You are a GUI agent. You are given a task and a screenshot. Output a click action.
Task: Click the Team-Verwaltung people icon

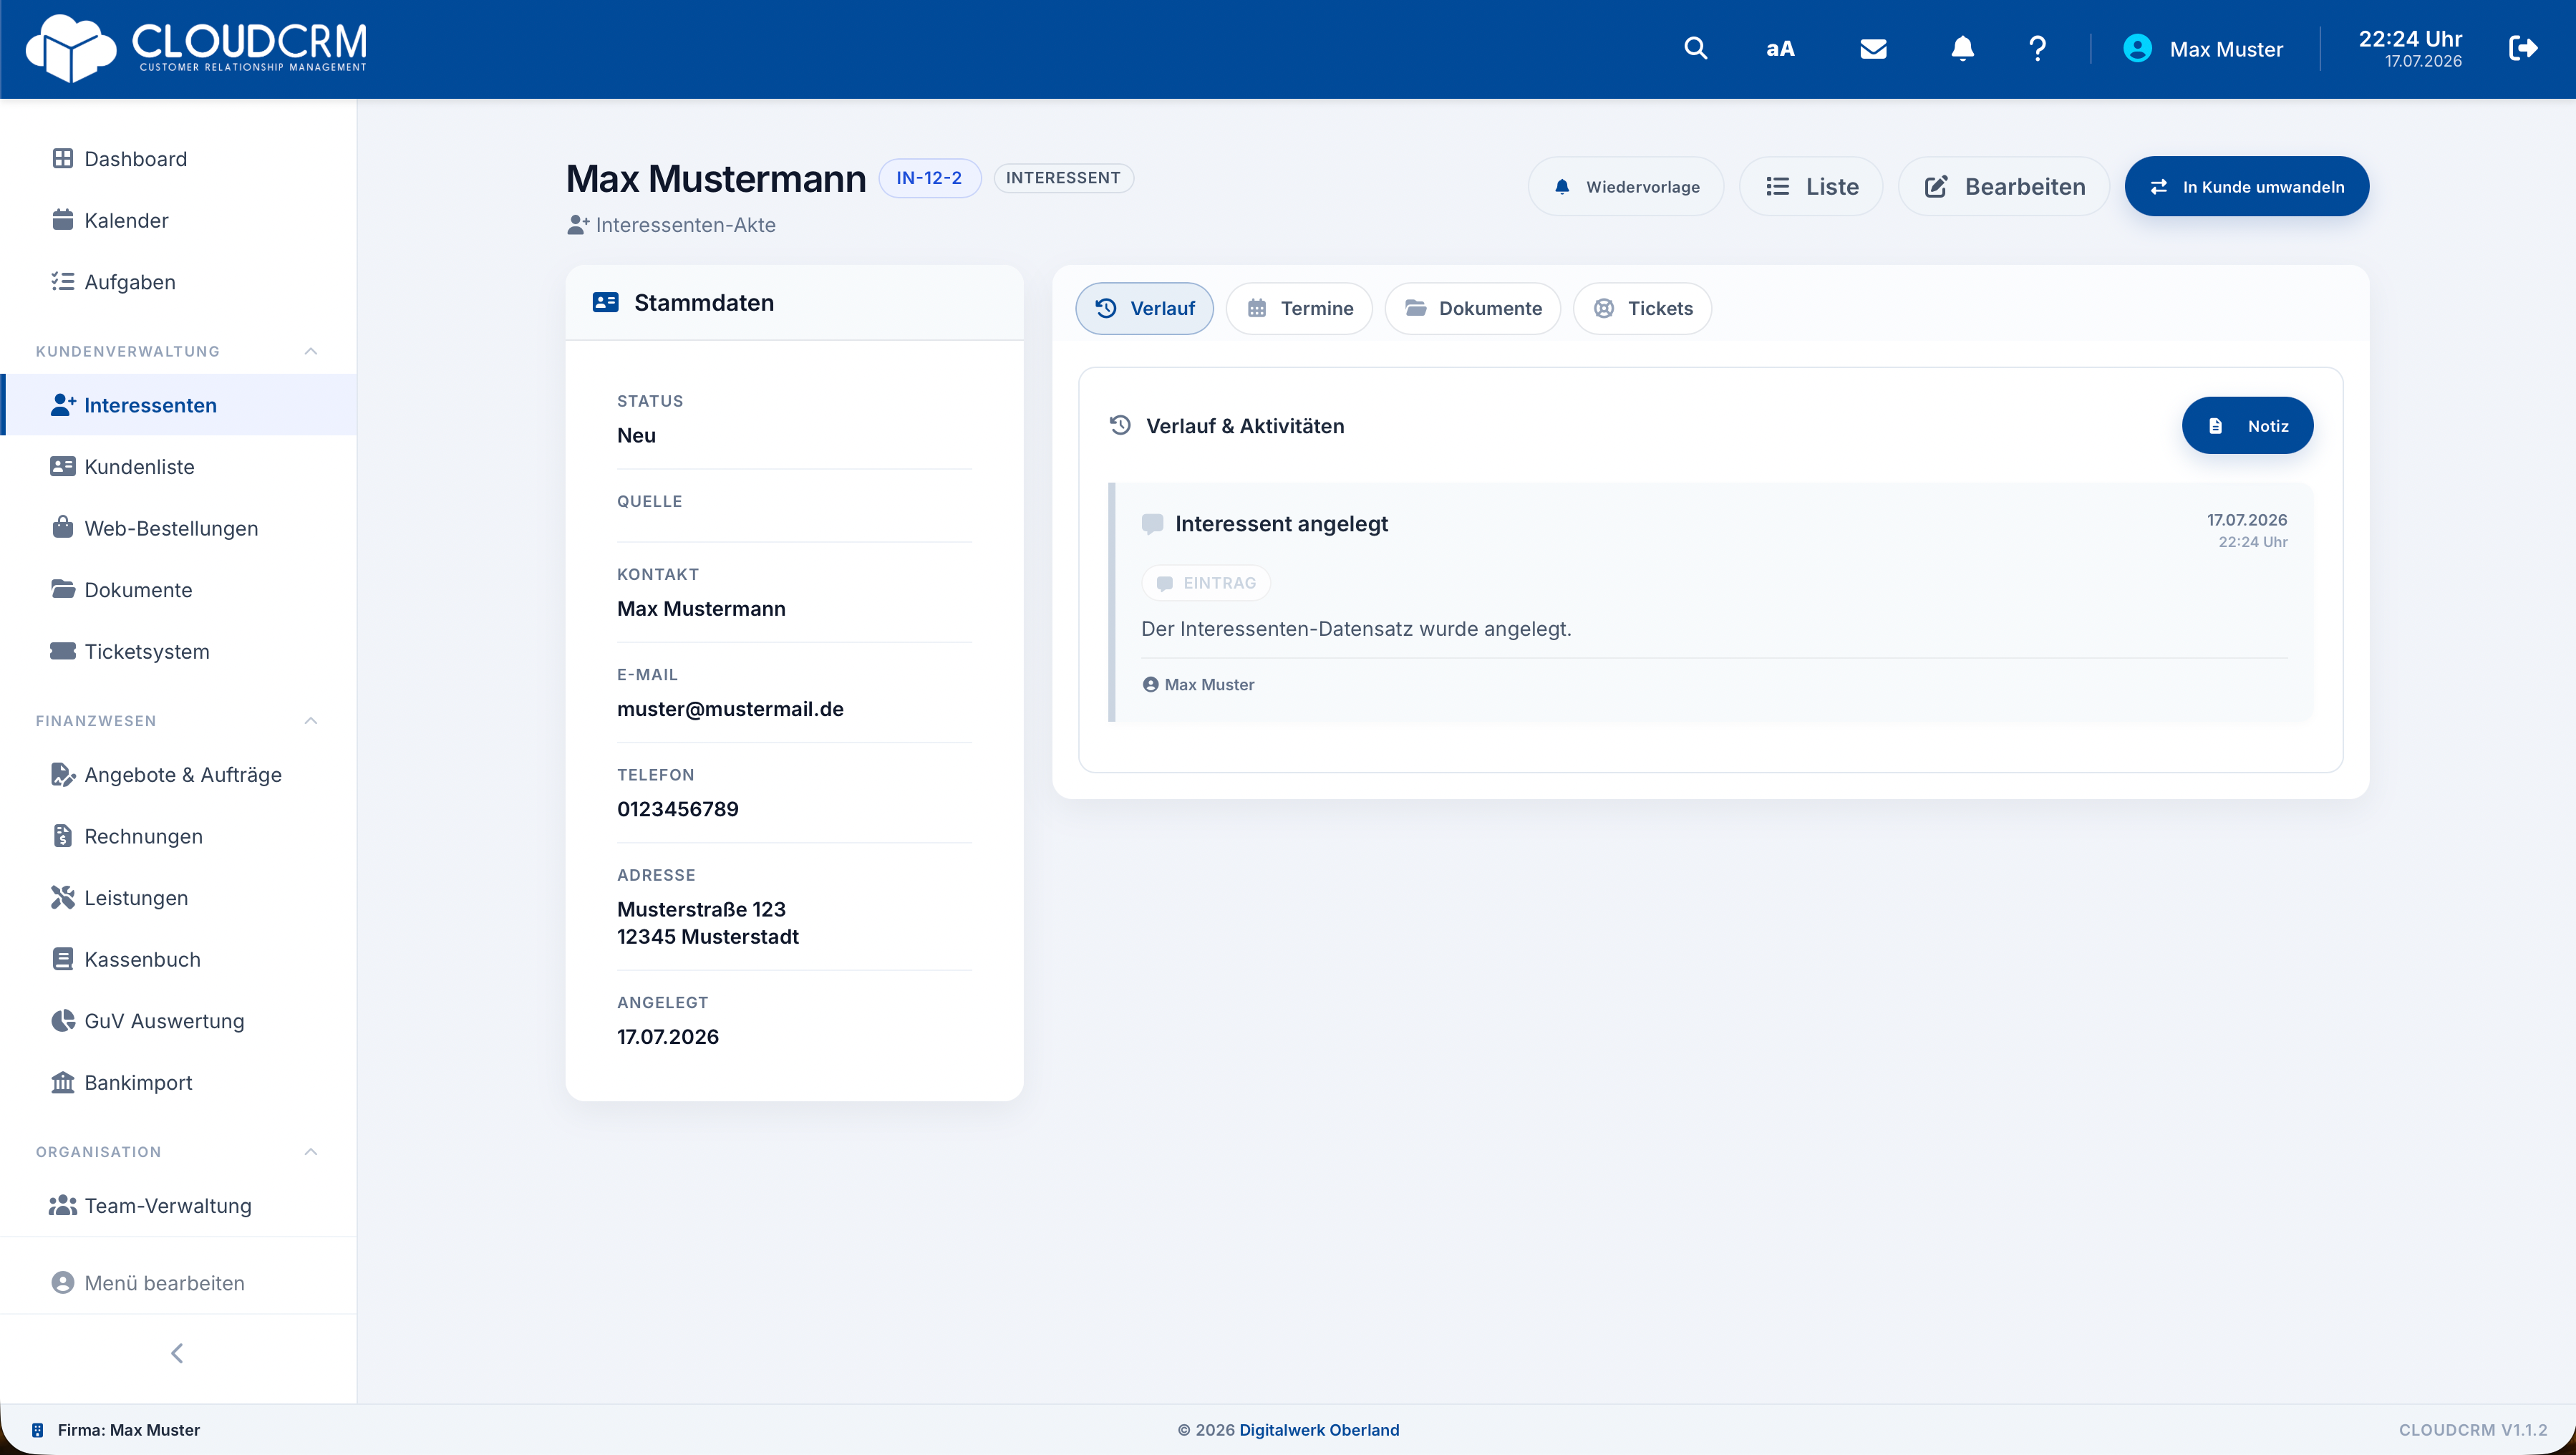point(63,1205)
